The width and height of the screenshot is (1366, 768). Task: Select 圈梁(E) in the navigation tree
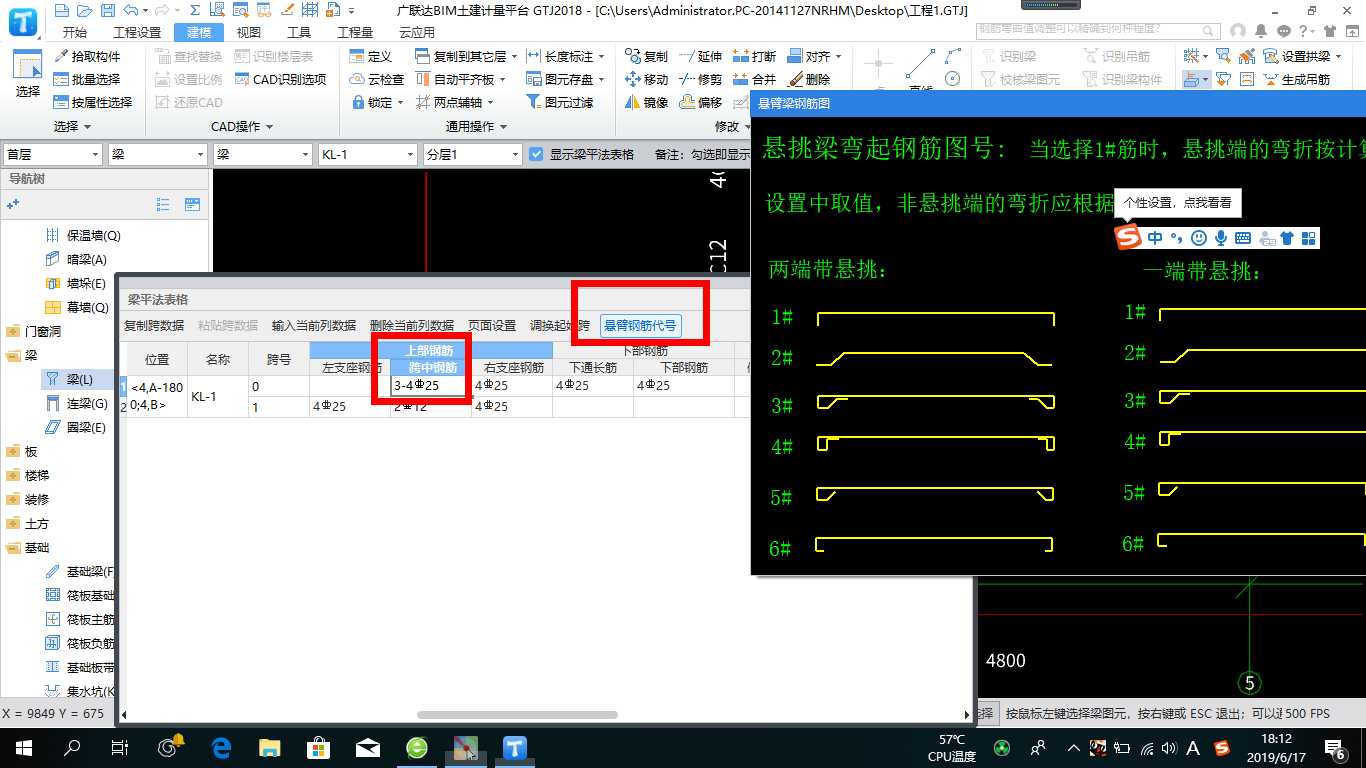point(76,427)
